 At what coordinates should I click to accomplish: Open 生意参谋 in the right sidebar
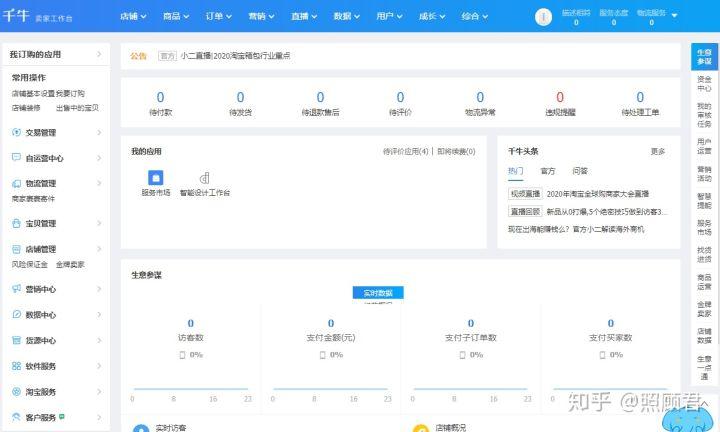(704, 56)
